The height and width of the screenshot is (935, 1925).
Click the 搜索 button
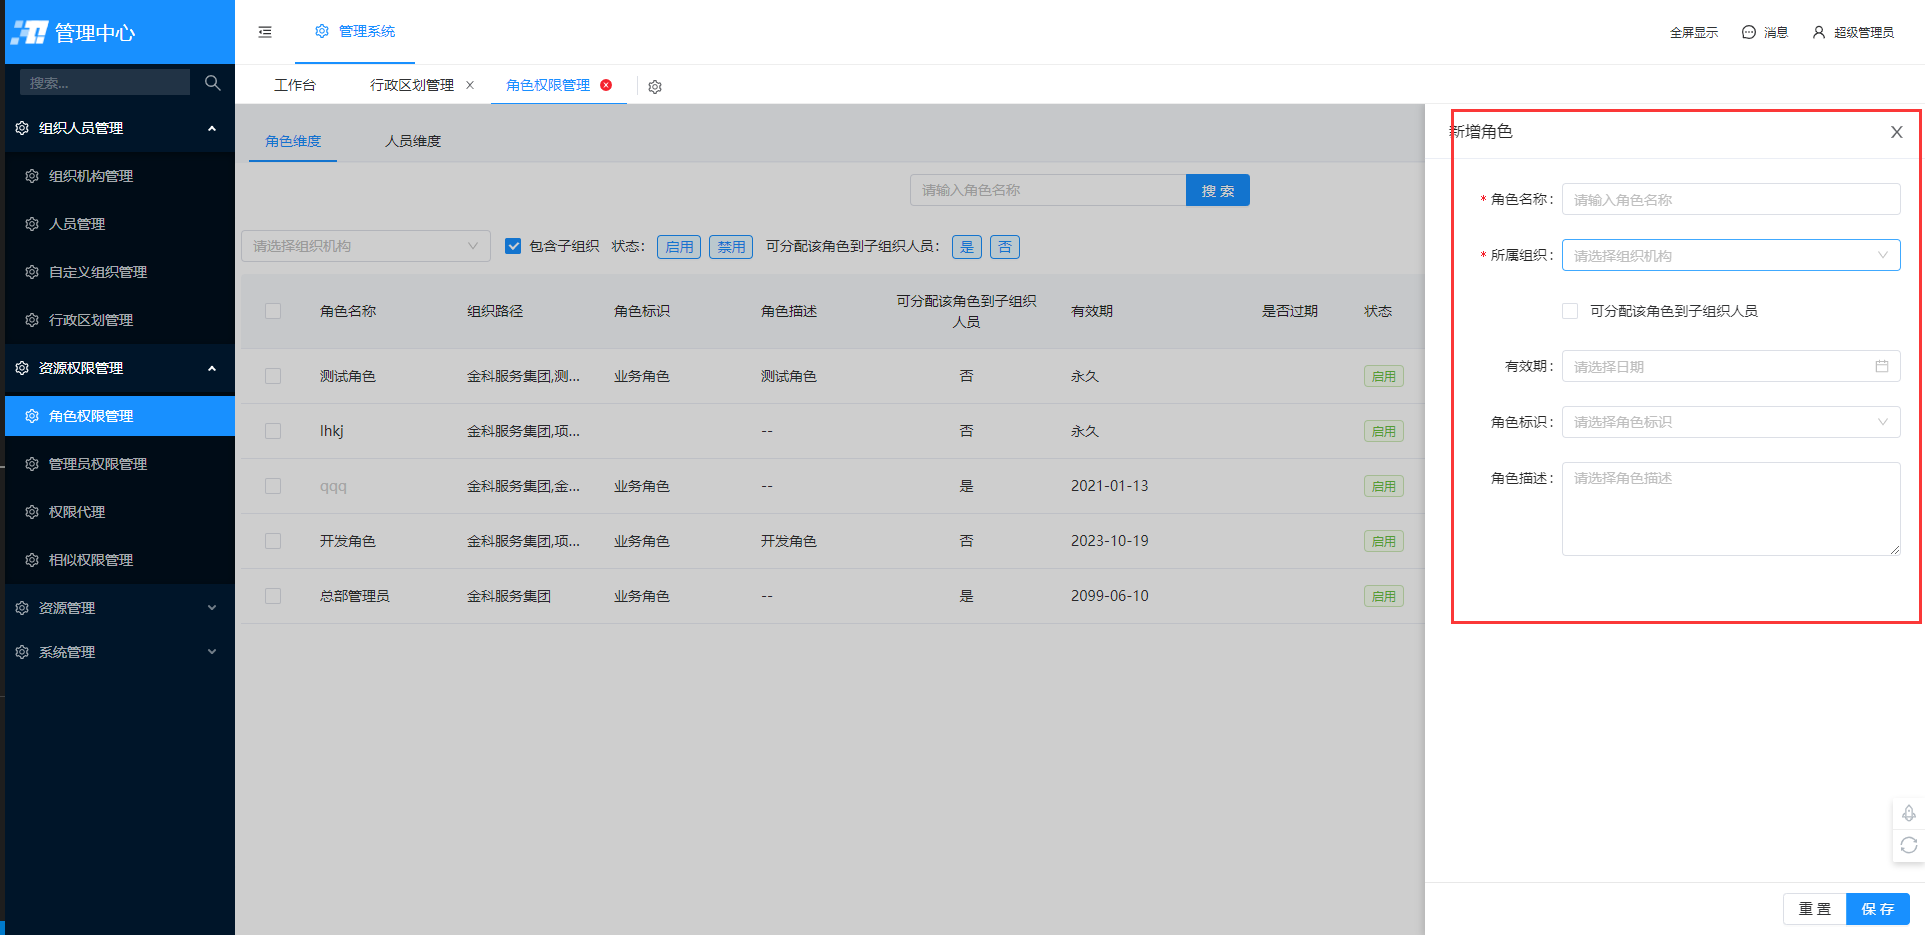point(1218,190)
